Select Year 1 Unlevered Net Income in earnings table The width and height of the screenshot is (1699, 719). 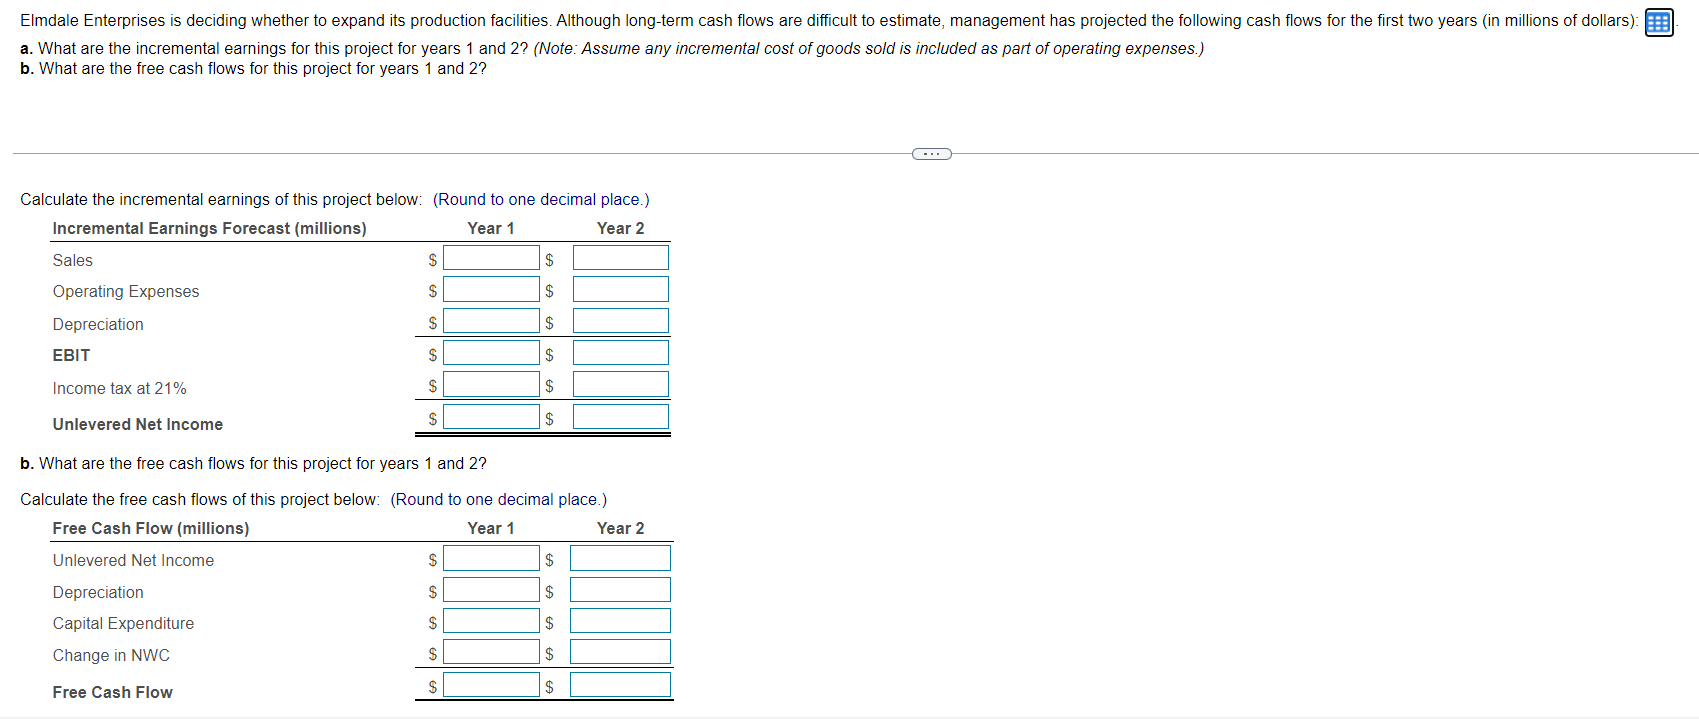pyautogui.click(x=491, y=417)
